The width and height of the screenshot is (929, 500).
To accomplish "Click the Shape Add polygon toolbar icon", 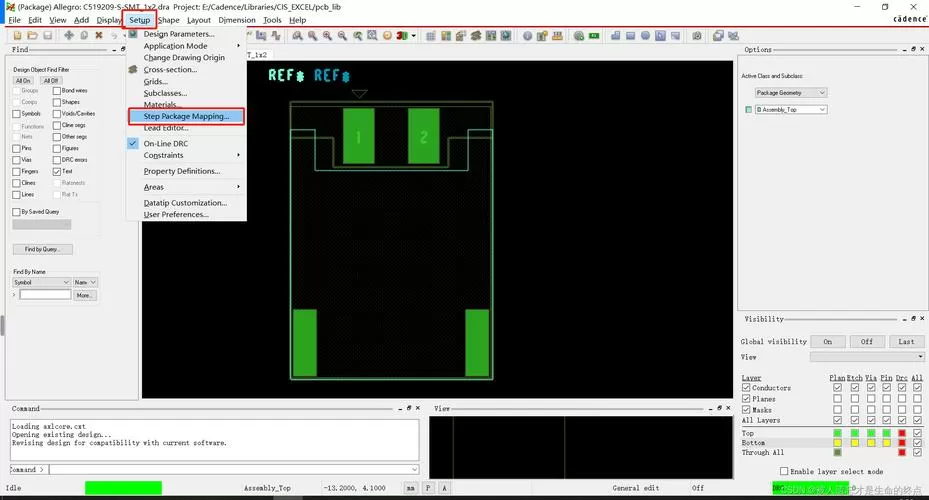I will pyautogui.click(x=616, y=36).
